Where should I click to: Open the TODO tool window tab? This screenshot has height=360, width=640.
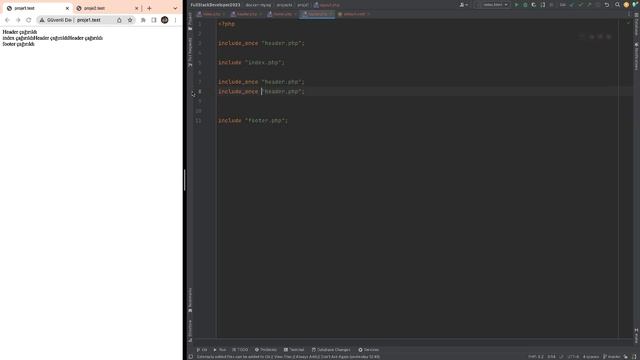tap(240, 350)
